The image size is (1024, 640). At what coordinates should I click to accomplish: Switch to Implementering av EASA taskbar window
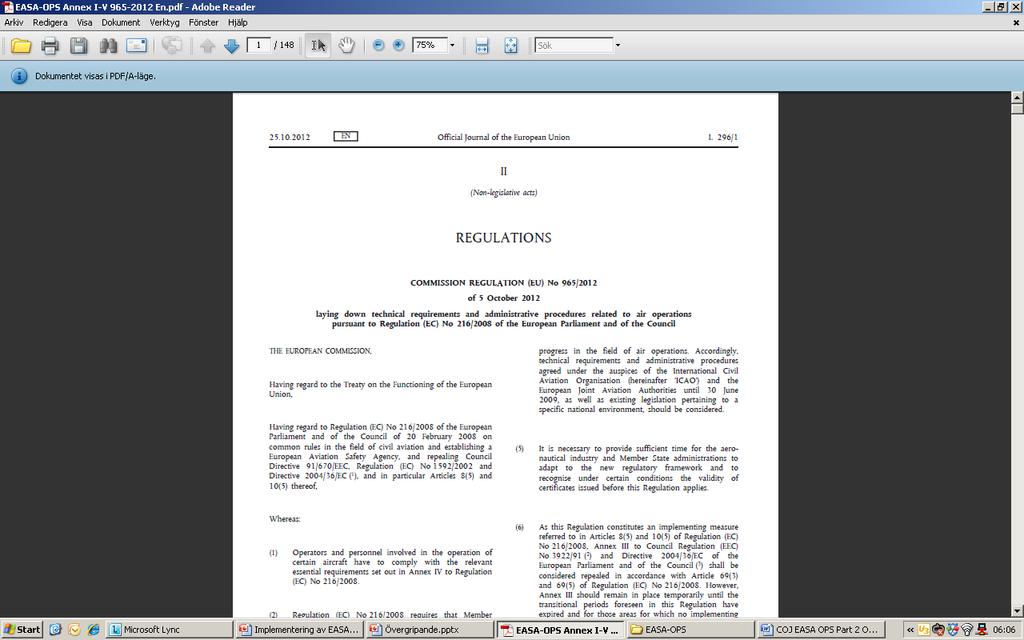click(299, 630)
